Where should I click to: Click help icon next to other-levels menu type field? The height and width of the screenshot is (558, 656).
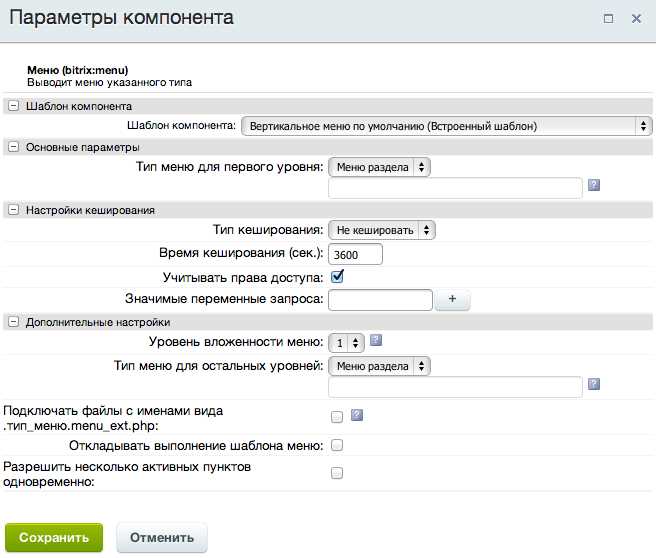click(x=594, y=384)
